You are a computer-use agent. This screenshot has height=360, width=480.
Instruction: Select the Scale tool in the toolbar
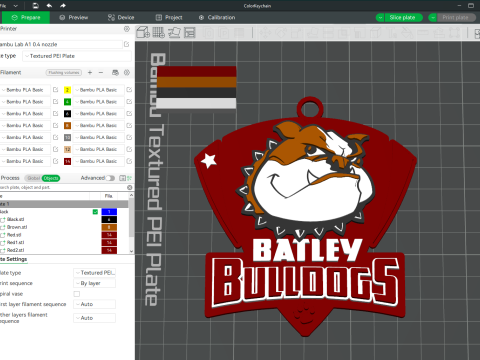(296, 32)
